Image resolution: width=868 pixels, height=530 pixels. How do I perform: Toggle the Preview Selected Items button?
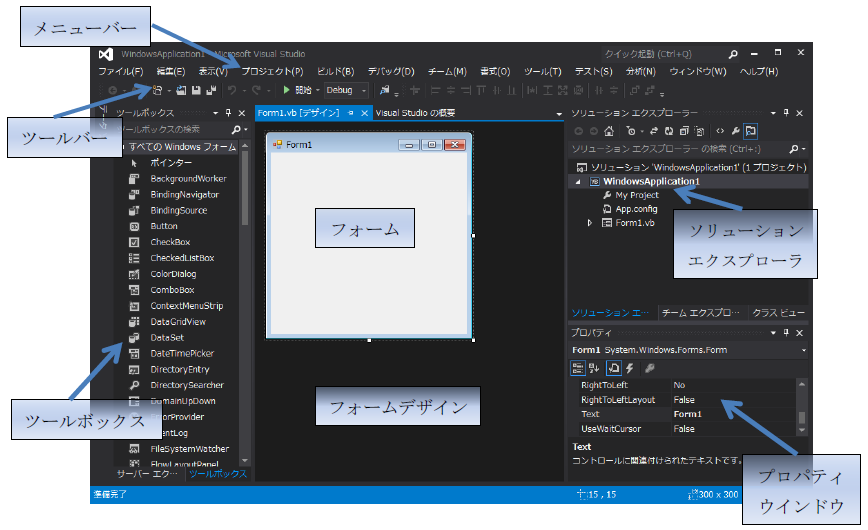pyautogui.click(x=751, y=131)
